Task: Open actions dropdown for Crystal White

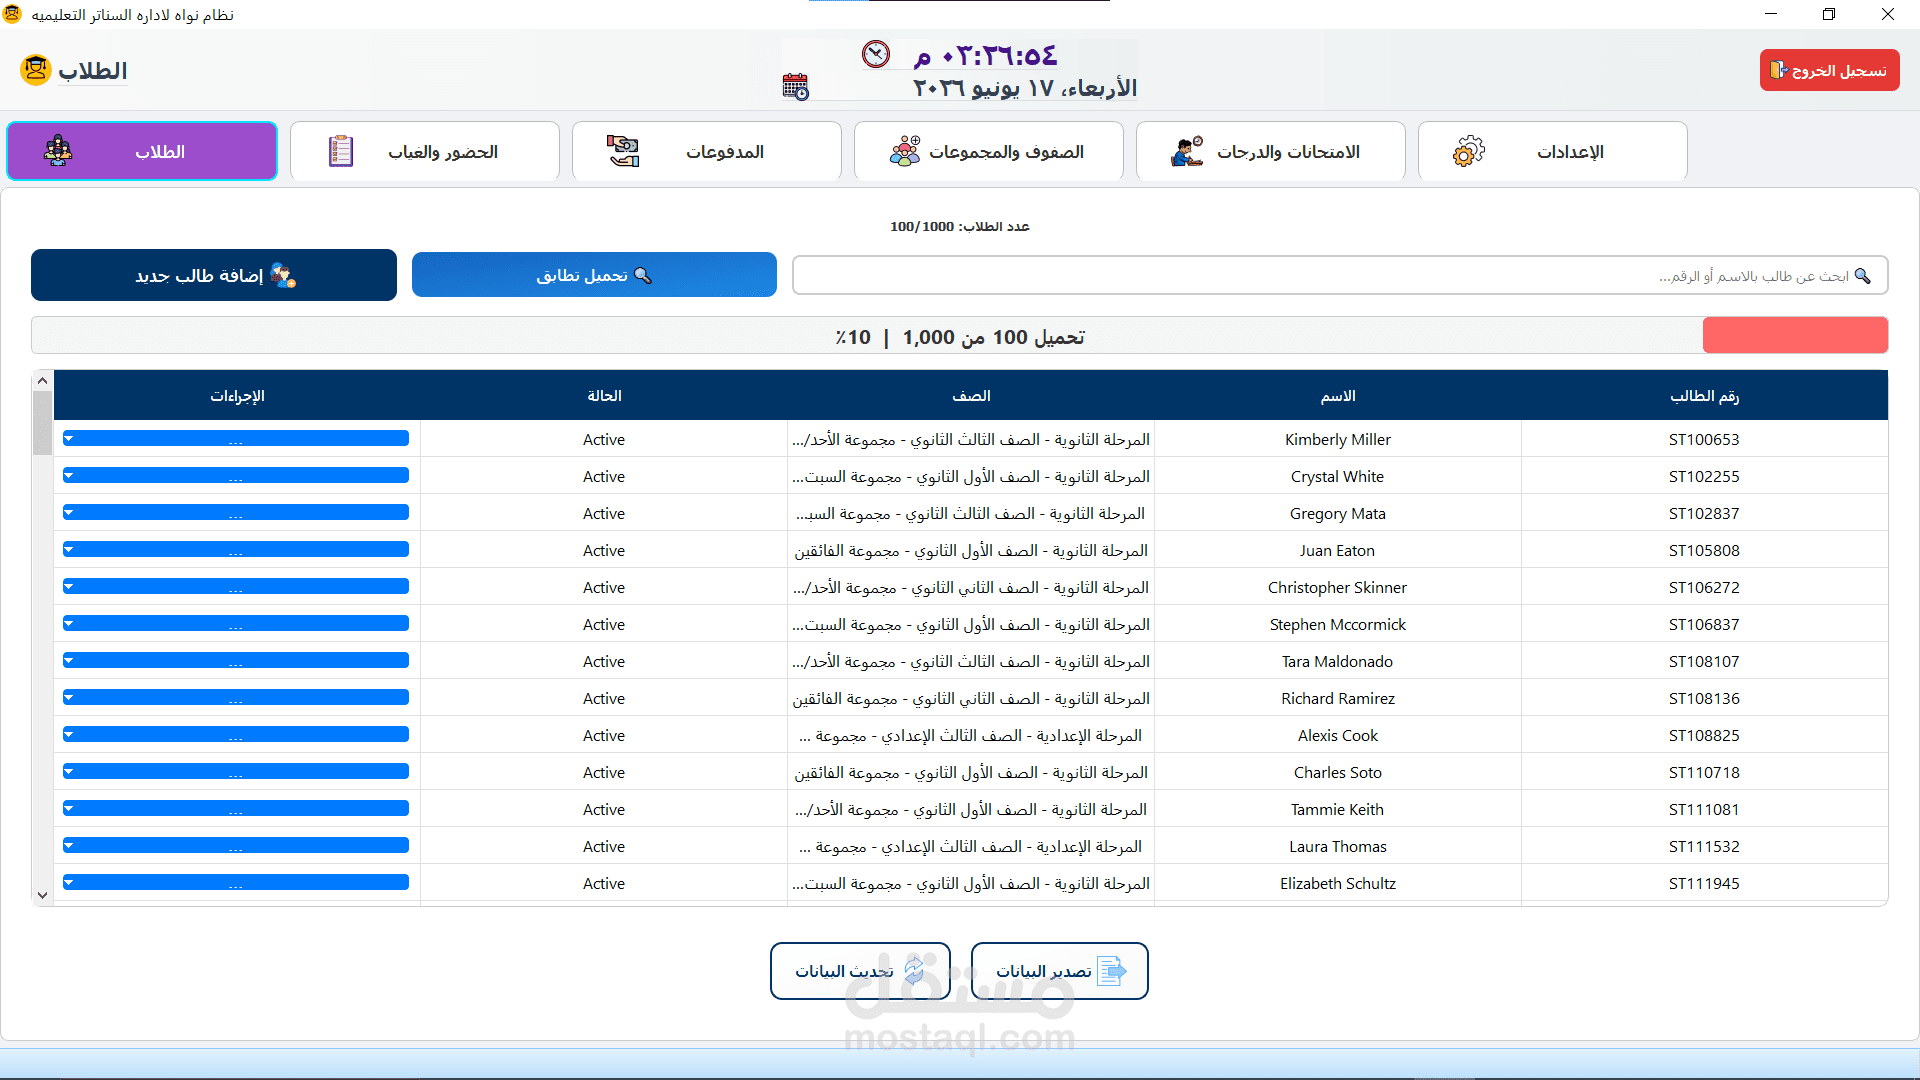Action: pos(236,475)
